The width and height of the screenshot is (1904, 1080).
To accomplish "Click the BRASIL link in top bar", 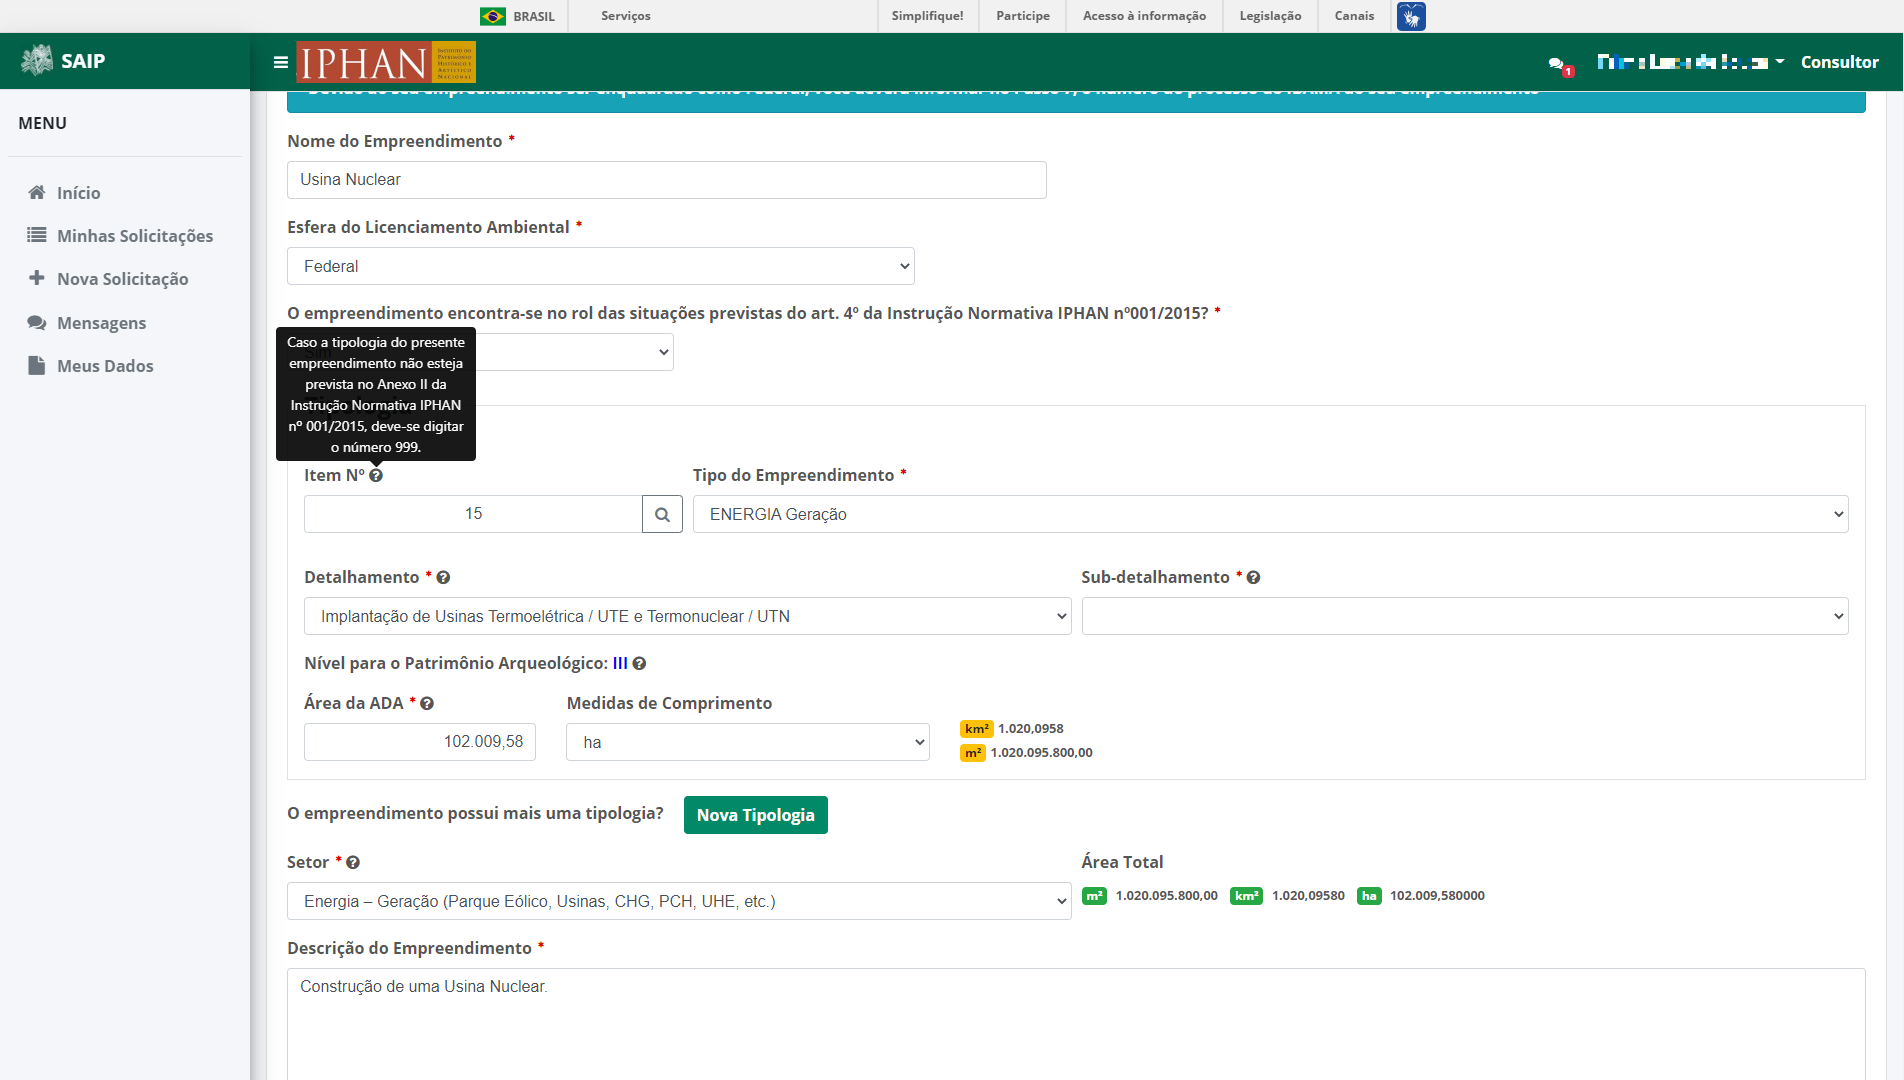I will click(534, 16).
